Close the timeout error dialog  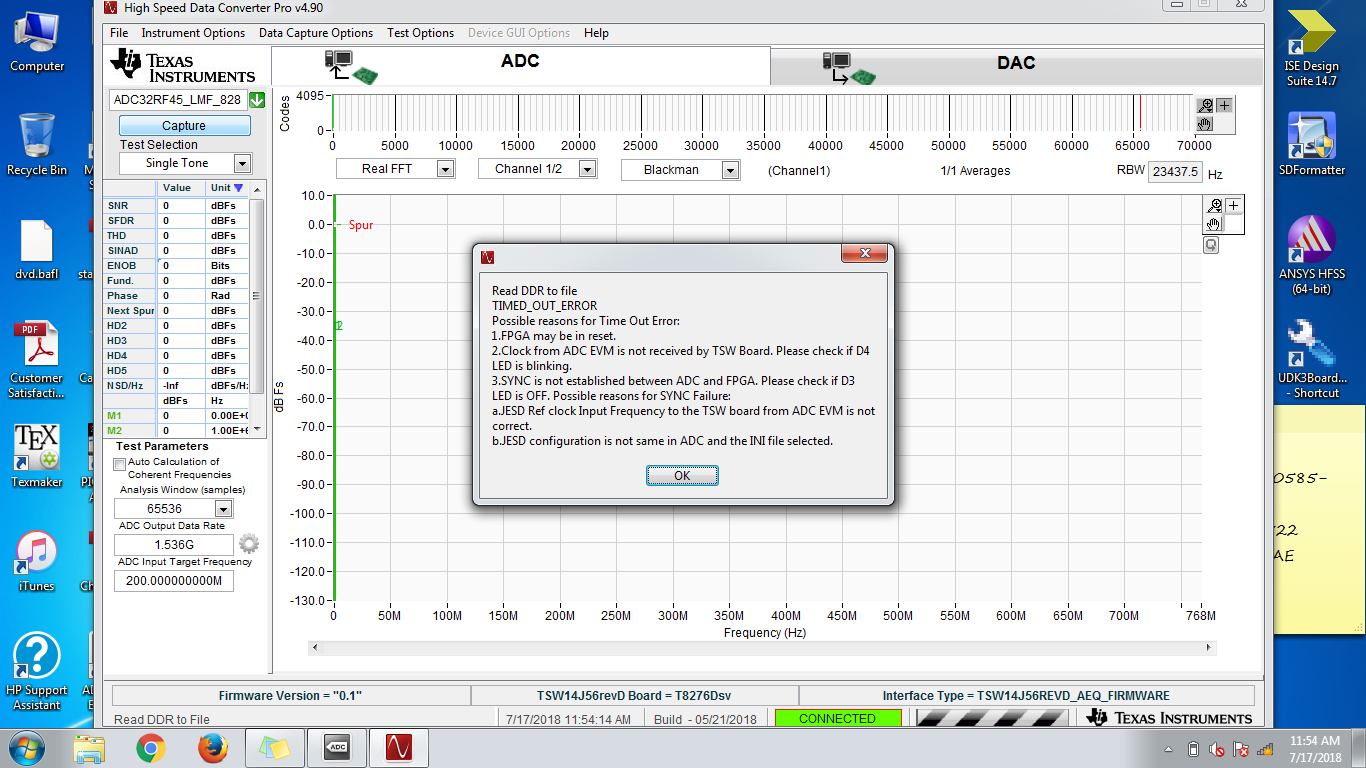click(x=863, y=256)
